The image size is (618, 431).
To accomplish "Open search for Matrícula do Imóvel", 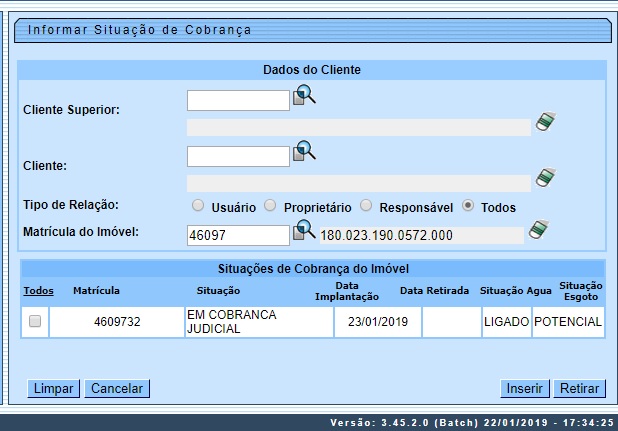I will (x=304, y=232).
